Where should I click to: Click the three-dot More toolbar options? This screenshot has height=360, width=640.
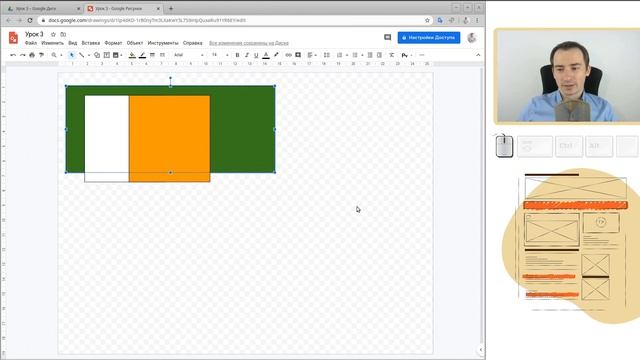point(422,55)
